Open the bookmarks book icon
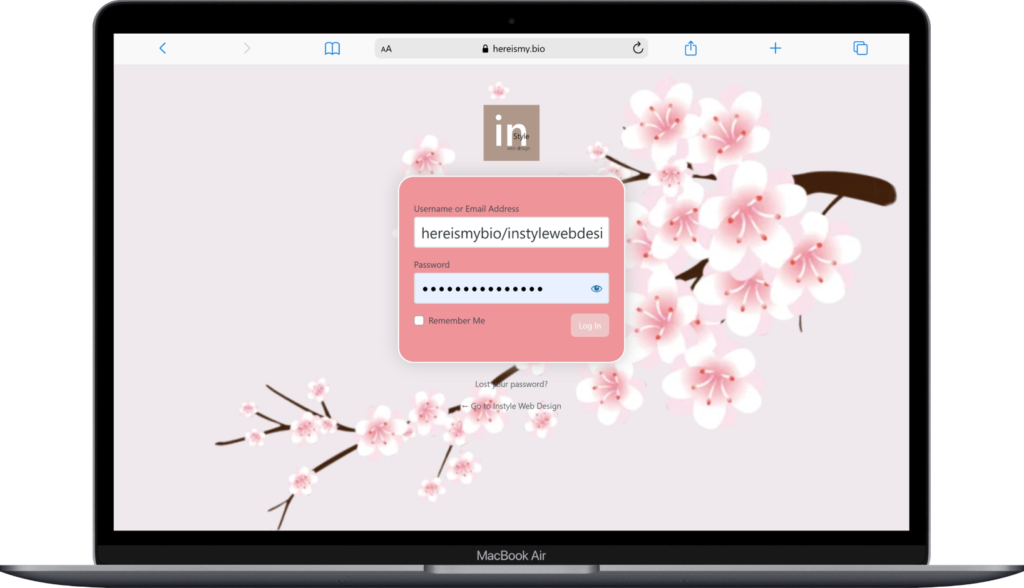 point(332,48)
